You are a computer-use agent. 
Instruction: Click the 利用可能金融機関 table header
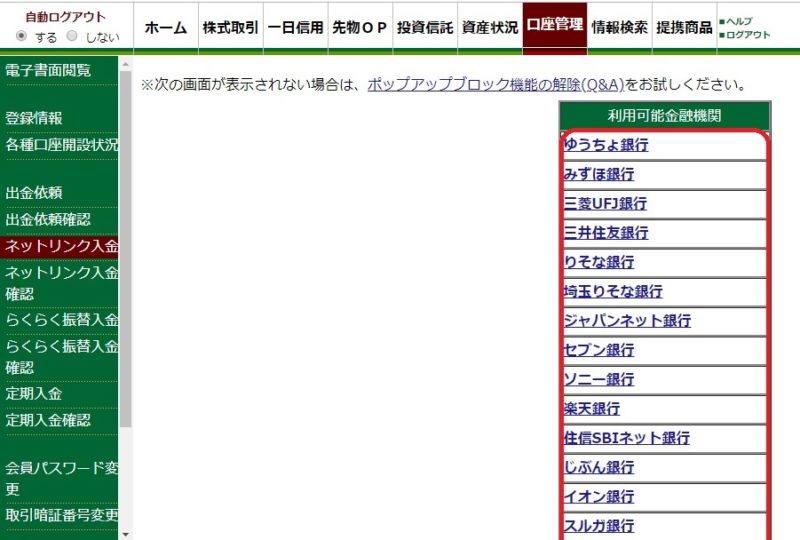(x=665, y=116)
